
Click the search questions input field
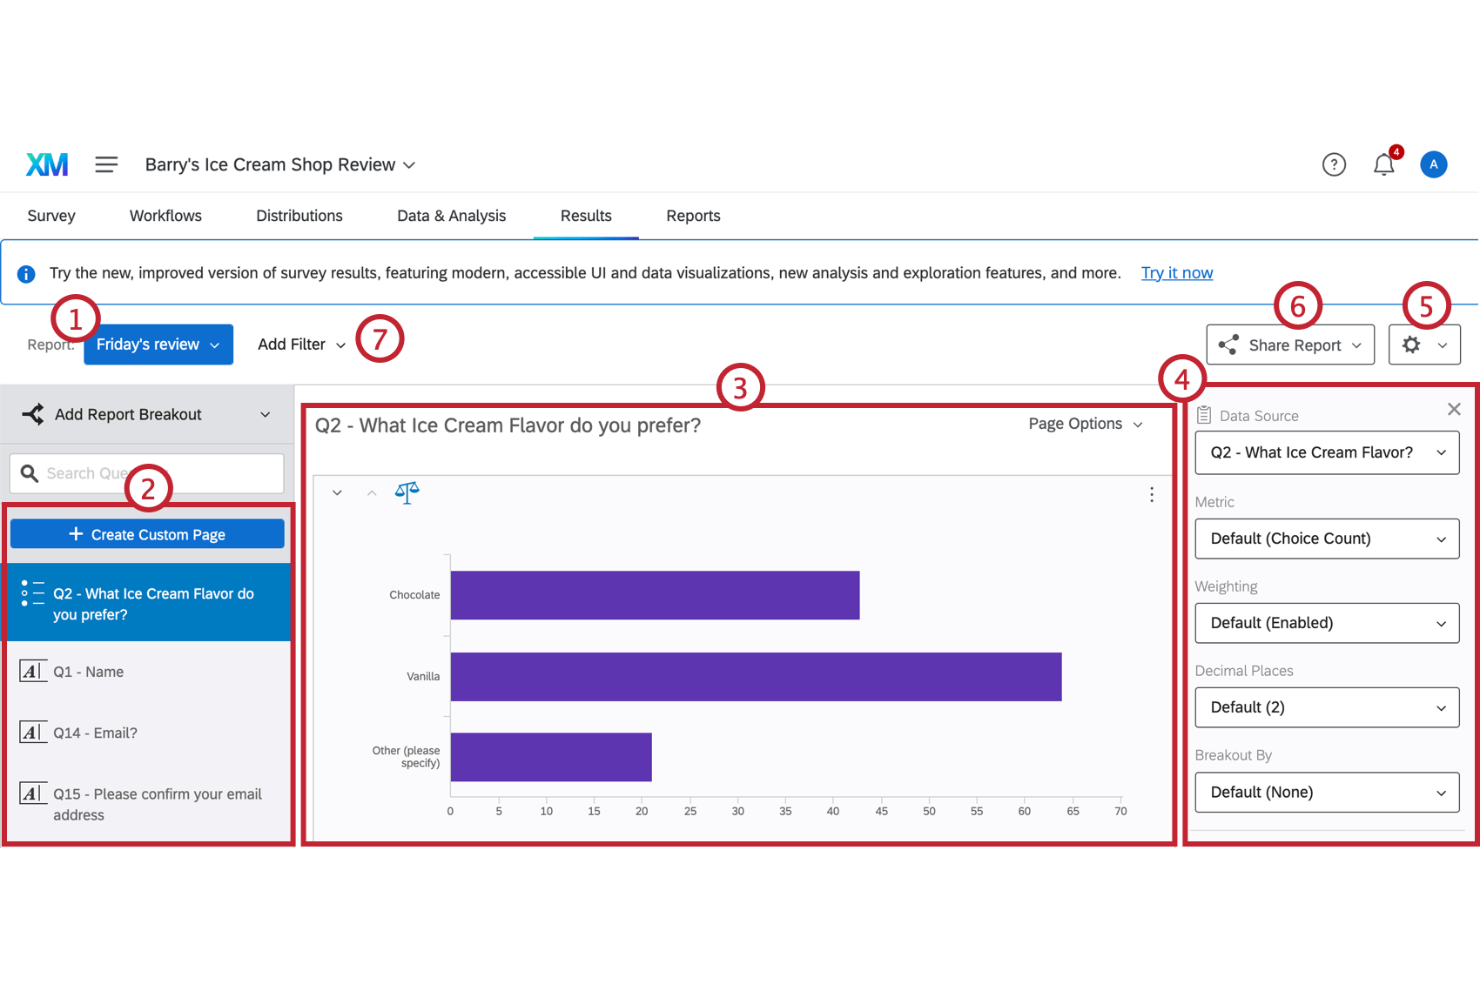(147, 474)
